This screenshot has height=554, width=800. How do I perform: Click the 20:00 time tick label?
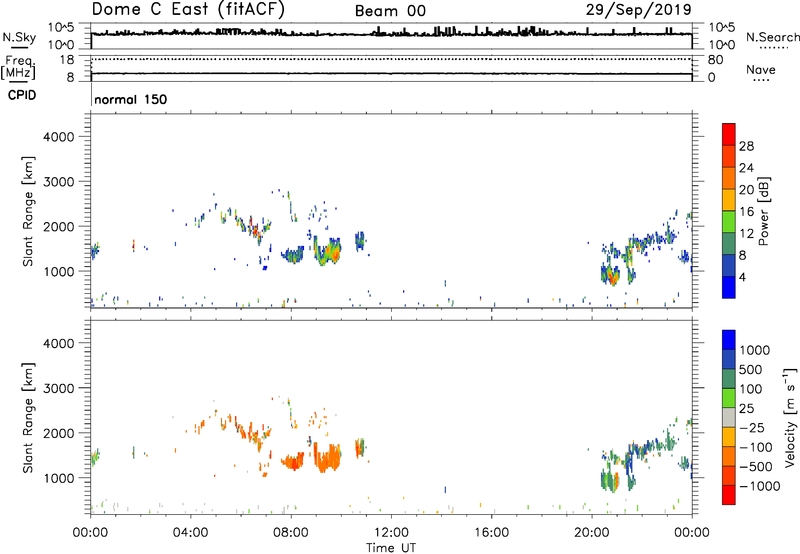591,533
